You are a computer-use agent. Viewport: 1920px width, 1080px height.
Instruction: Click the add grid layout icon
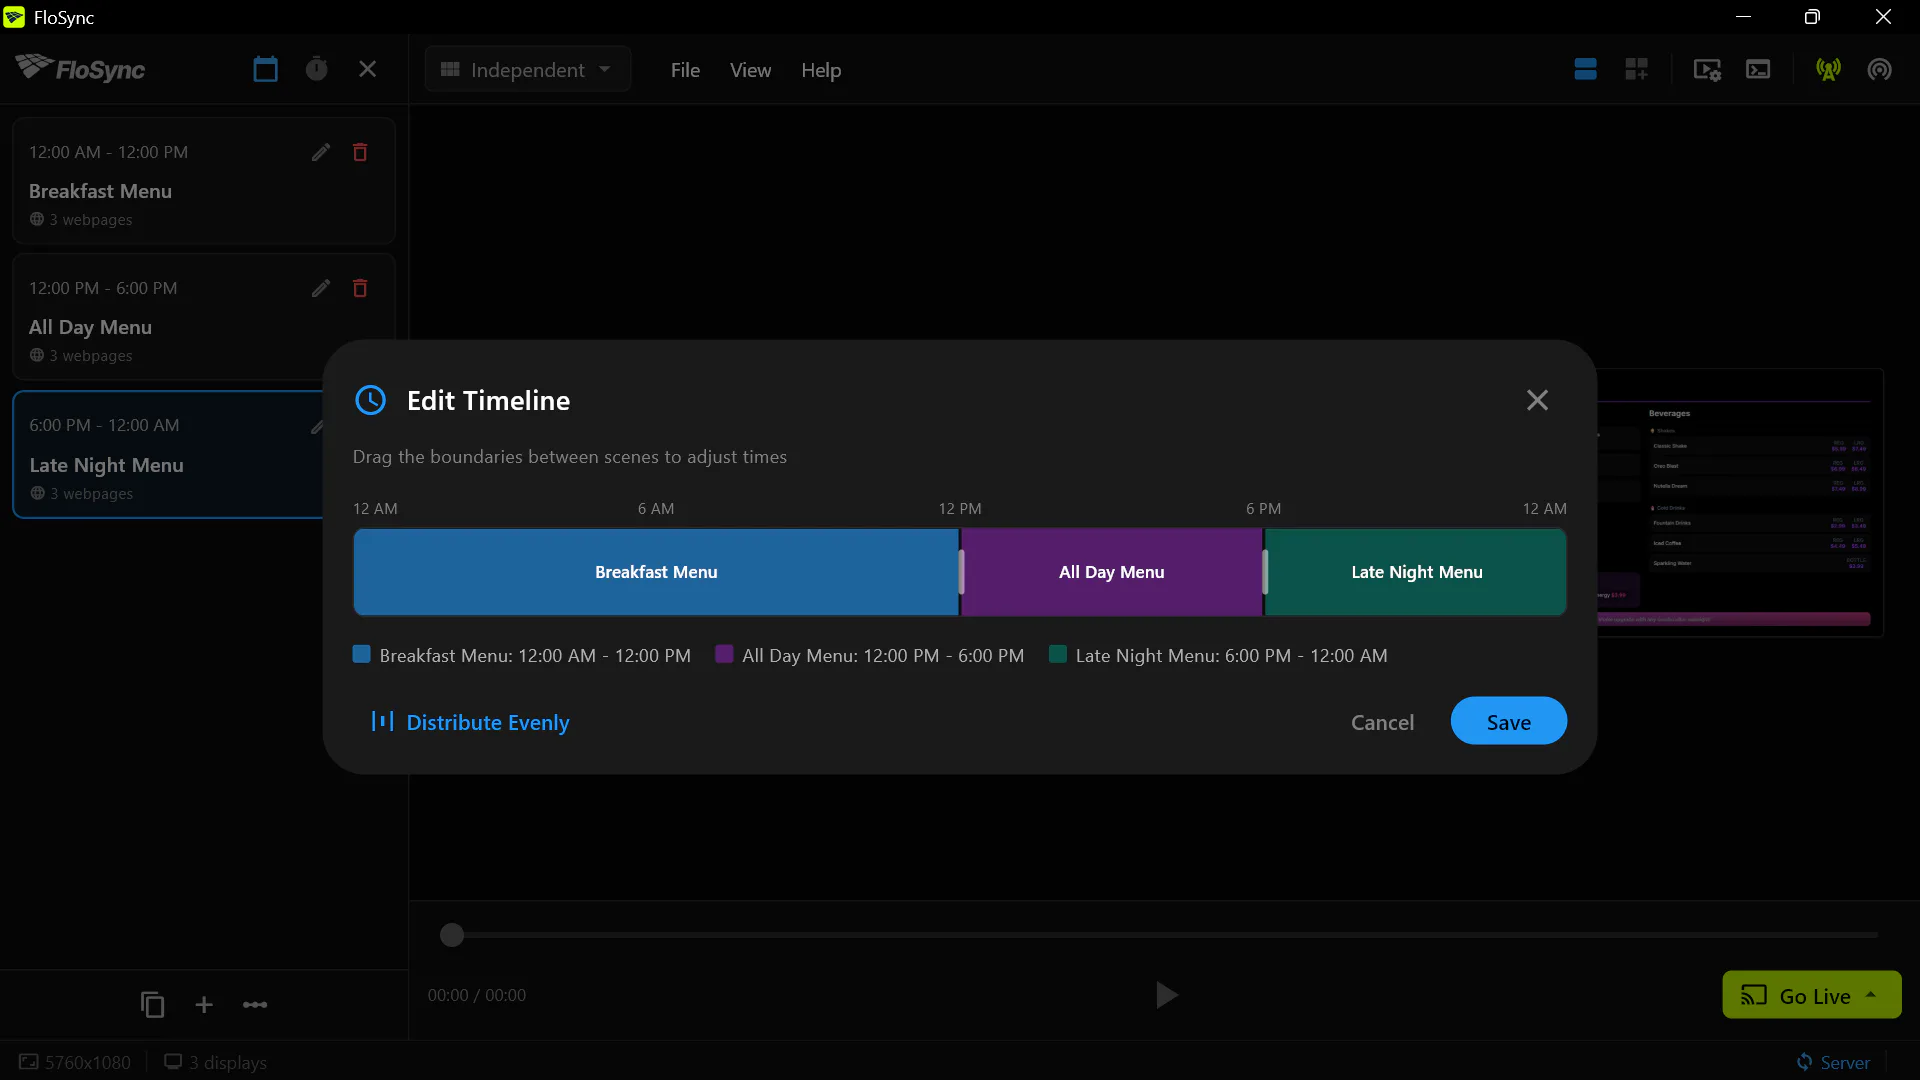(x=1636, y=69)
